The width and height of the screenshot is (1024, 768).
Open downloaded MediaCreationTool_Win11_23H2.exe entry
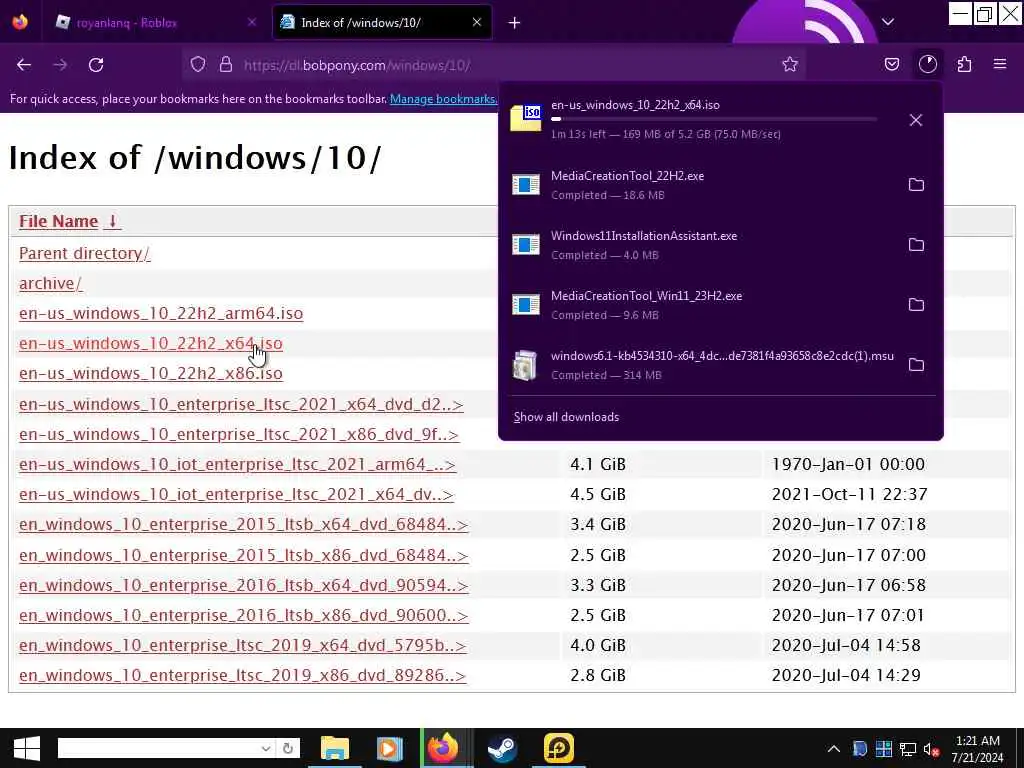(702, 305)
